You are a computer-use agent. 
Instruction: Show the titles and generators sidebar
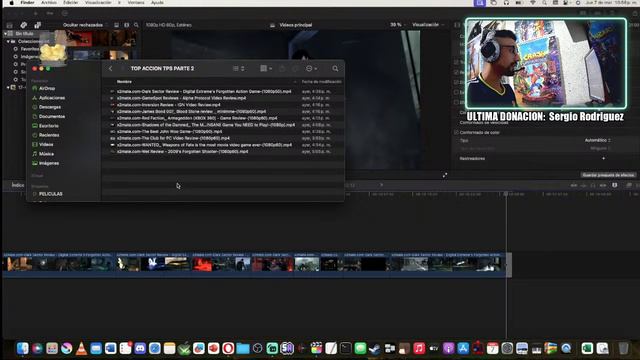38,25
